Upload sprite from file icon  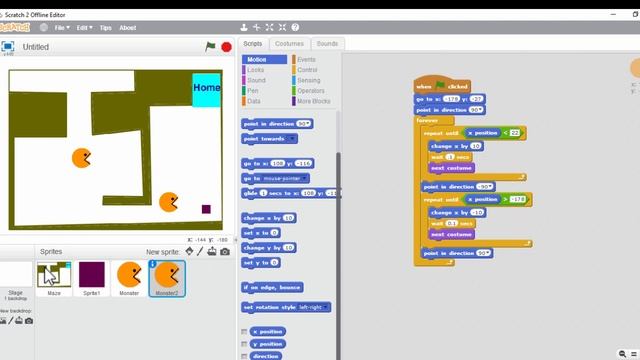tap(212, 251)
